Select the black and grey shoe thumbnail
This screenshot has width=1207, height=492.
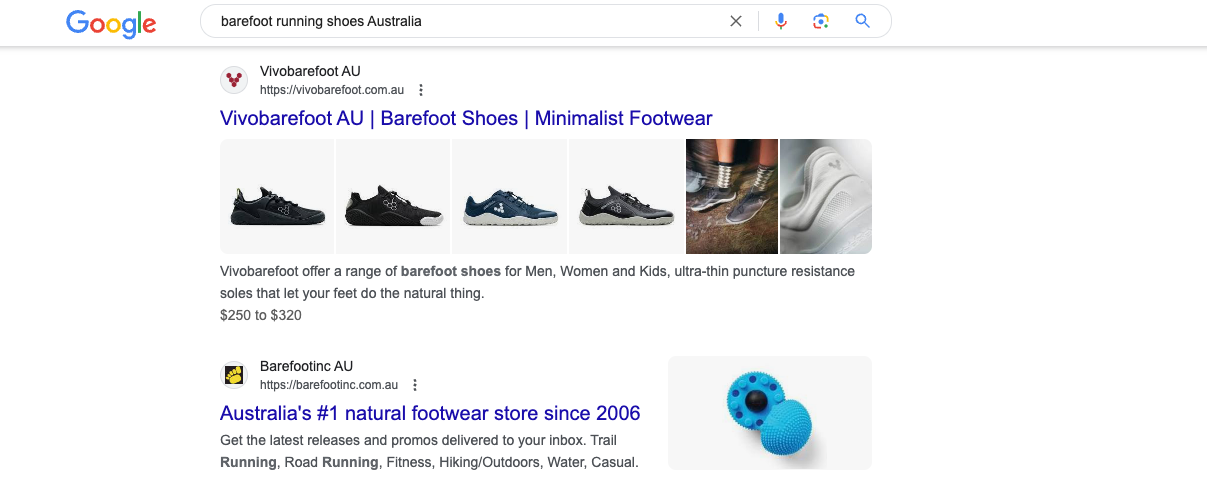point(625,196)
